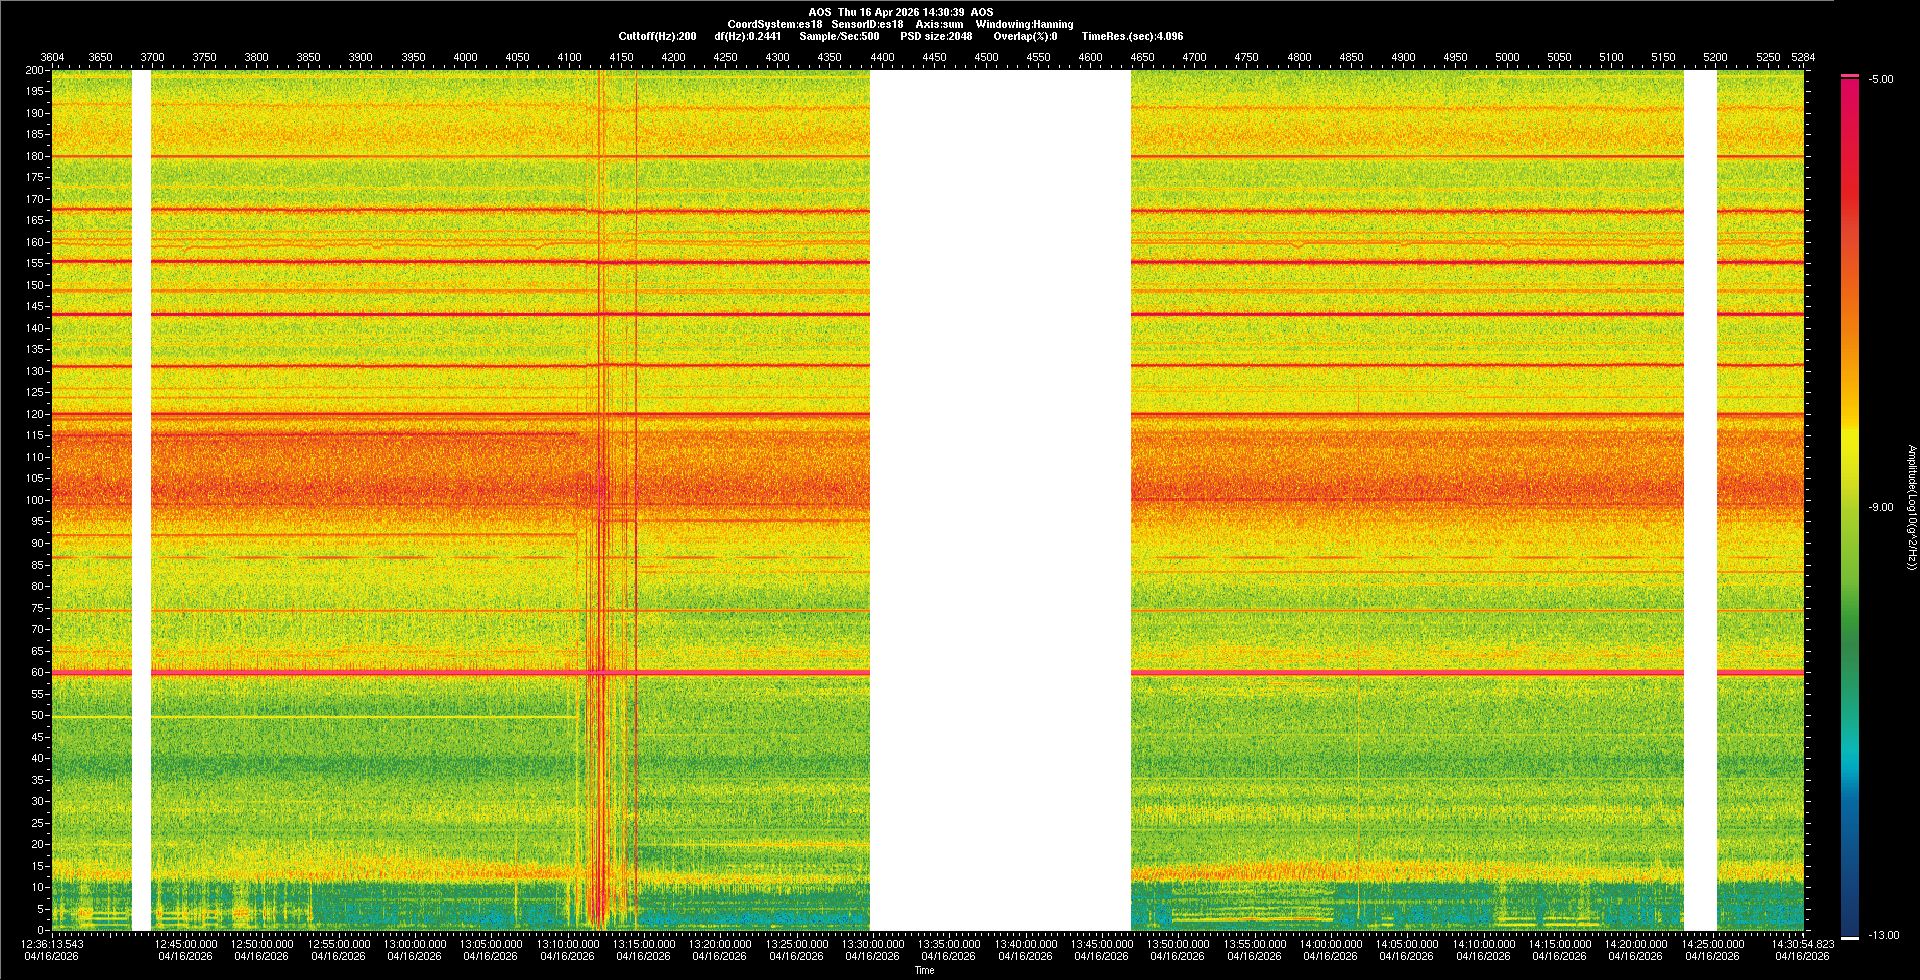The width and height of the screenshot is (1920, 980).
Task: Click the TimeRes.(sec):4.096 header label
Action: click(x=1132, y=36)
